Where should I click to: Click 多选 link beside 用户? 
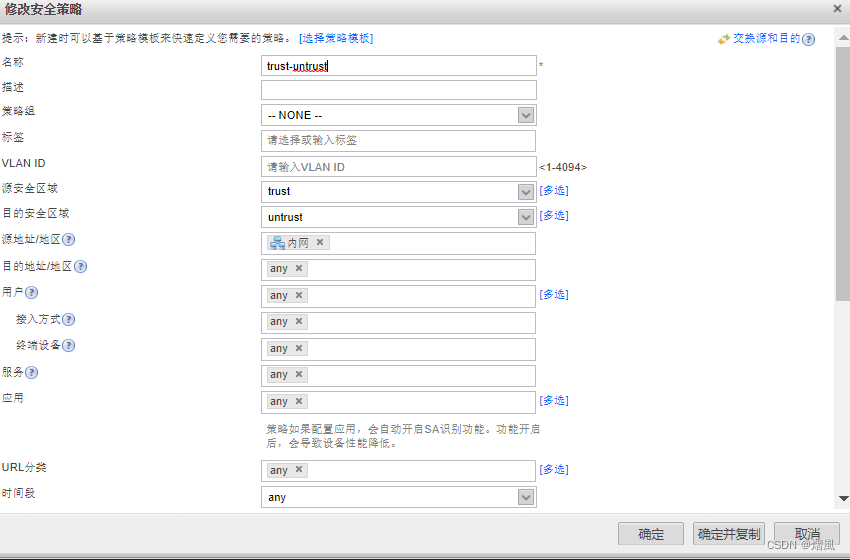coord(554,294)
